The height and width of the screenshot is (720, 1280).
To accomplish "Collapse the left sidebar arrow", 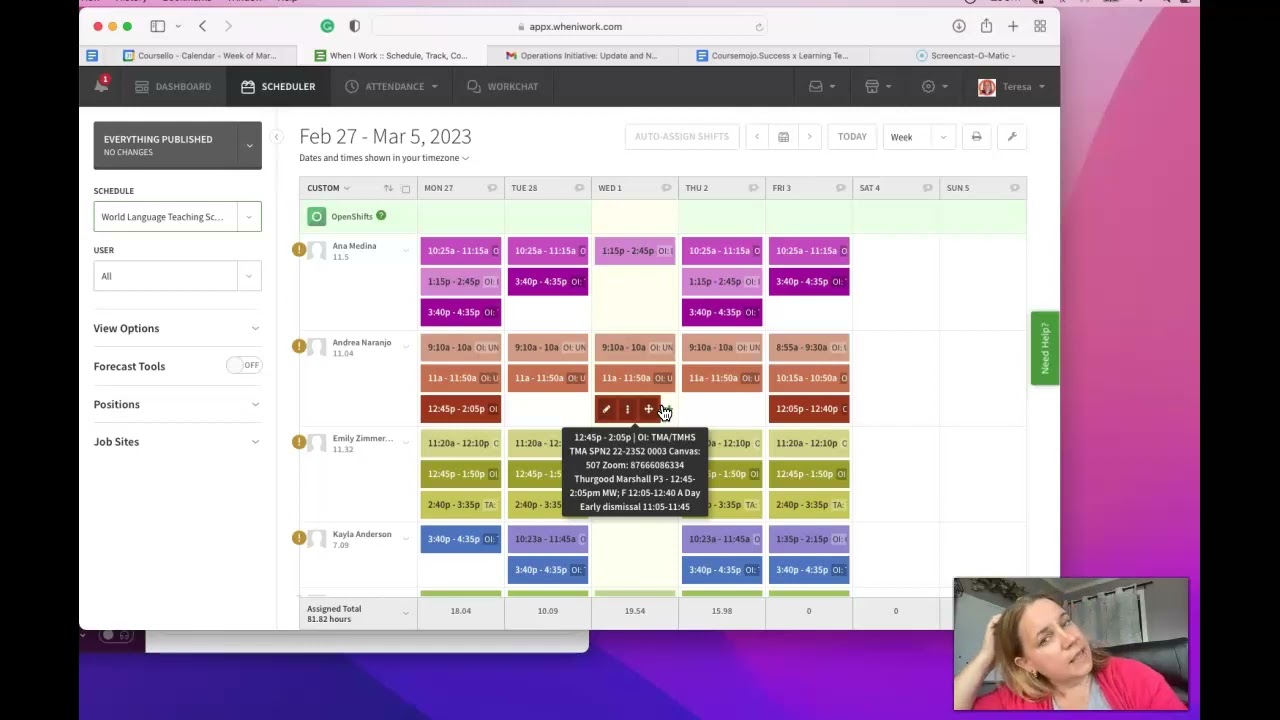I will coord(278,136).
